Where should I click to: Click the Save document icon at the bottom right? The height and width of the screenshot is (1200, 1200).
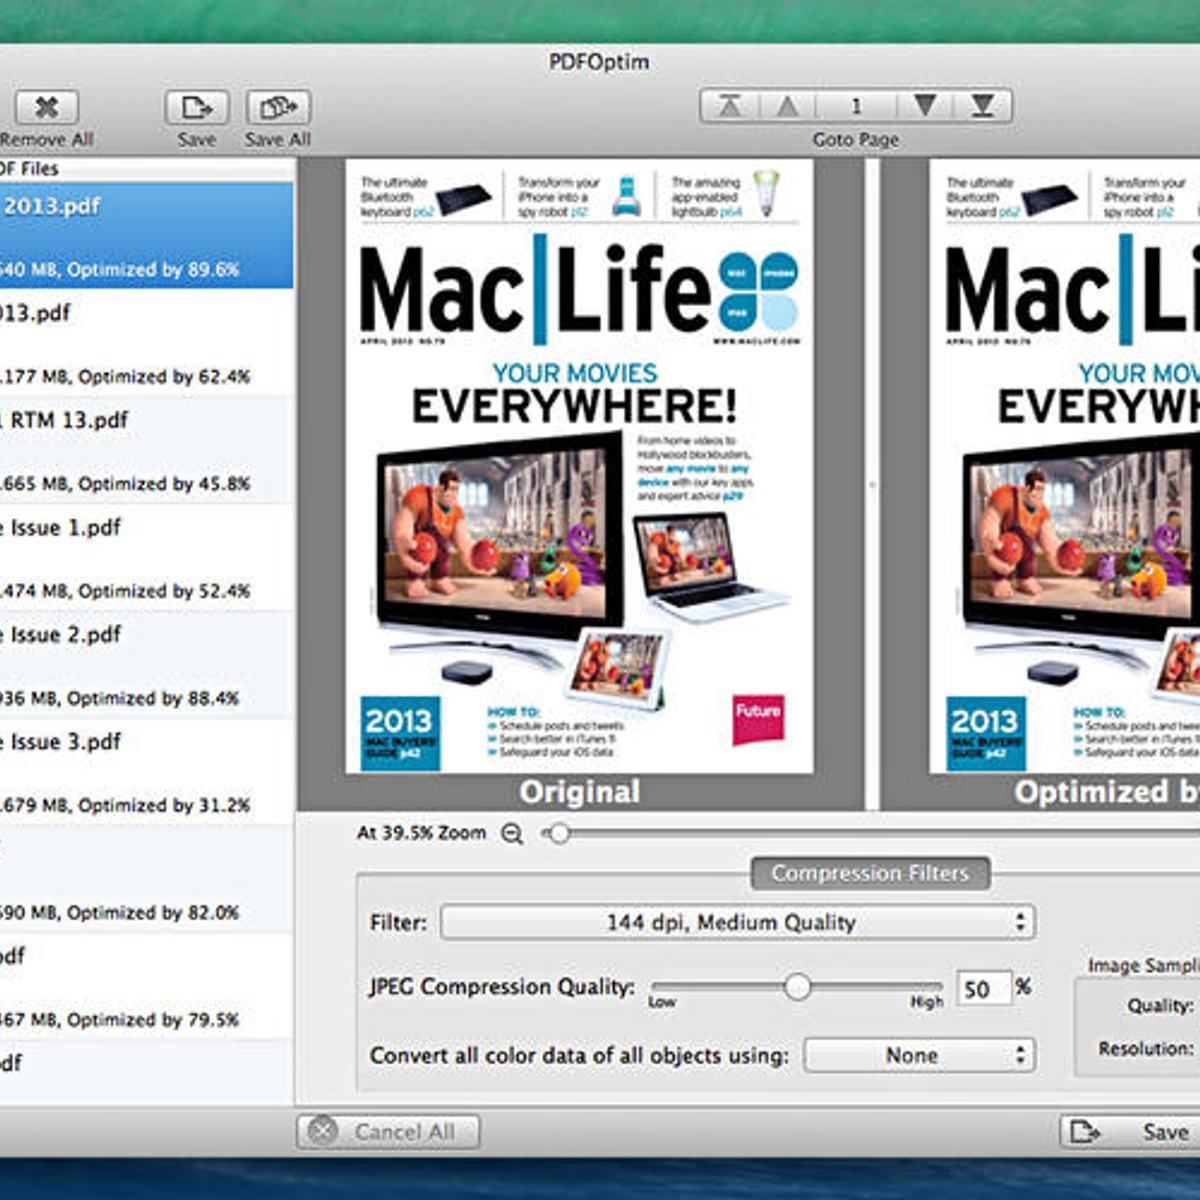(1083, 1131)
